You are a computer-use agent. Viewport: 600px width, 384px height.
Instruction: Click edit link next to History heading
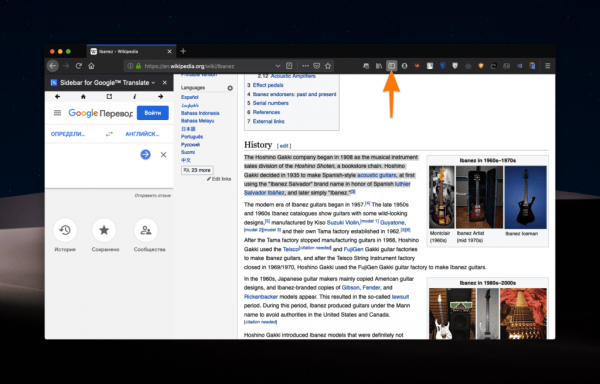[x=284, y=146]
